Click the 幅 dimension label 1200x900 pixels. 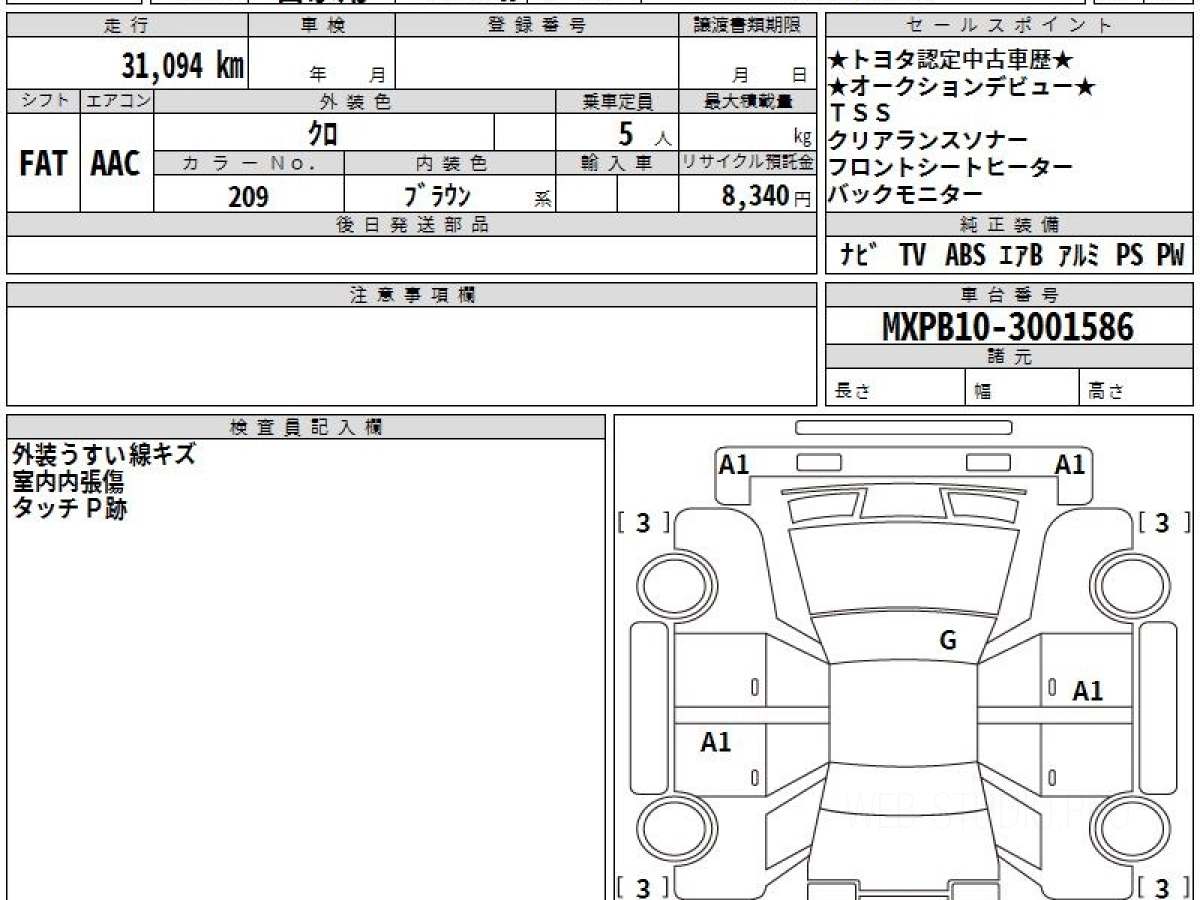983,391
